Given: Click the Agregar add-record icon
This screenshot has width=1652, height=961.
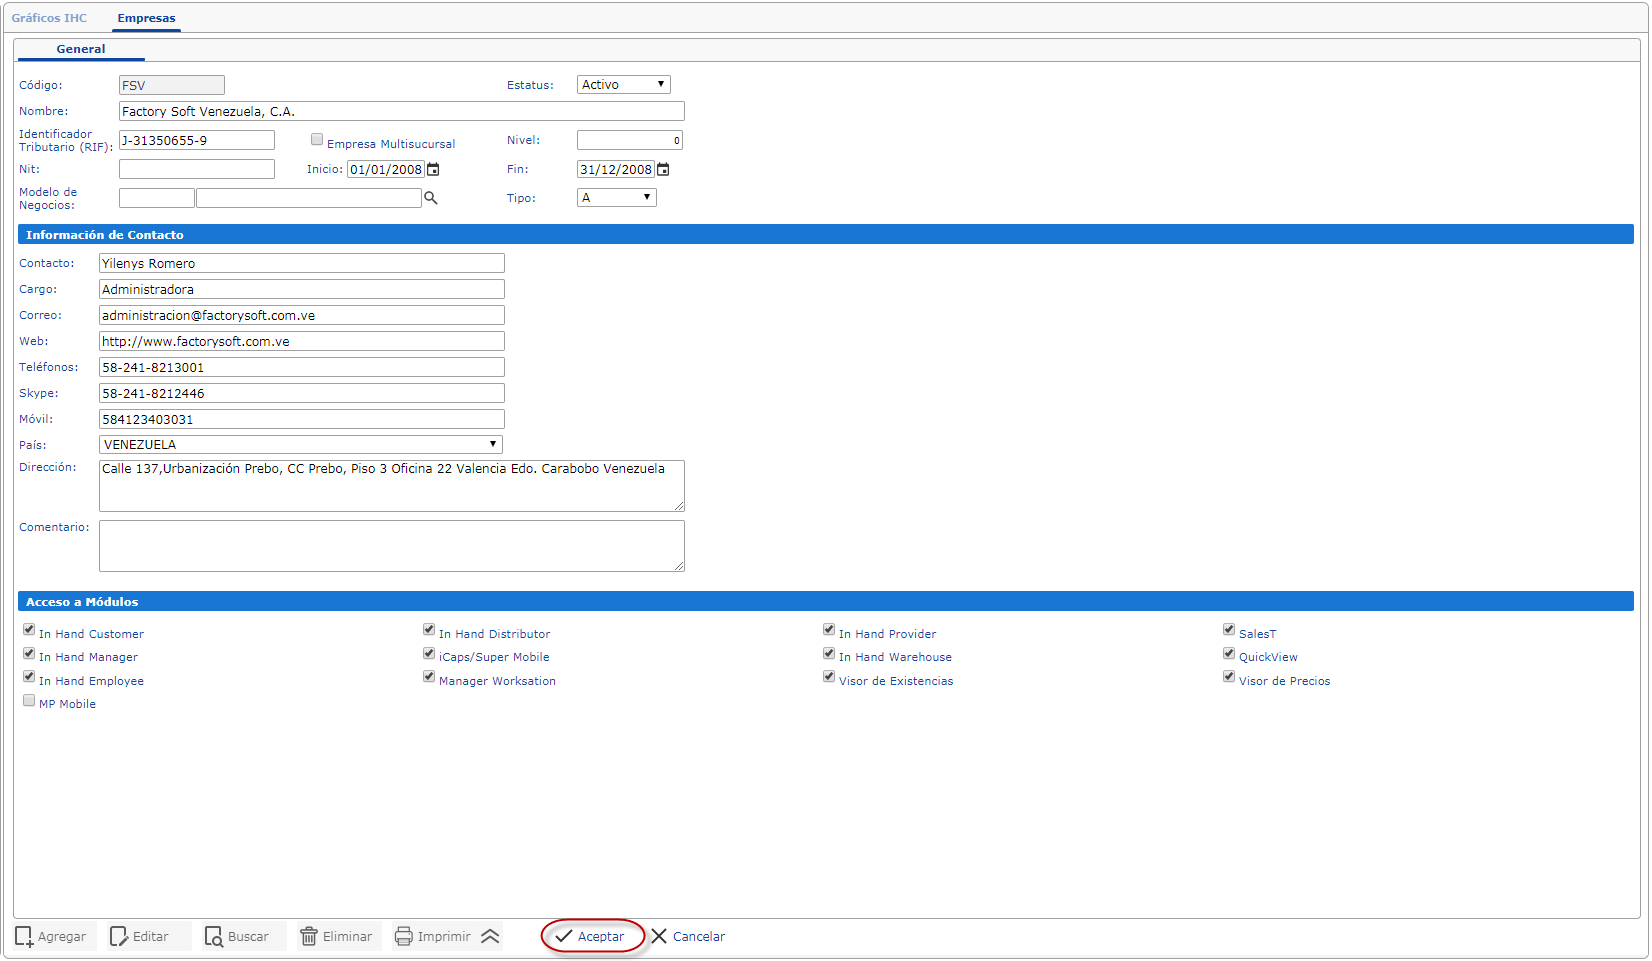Looking at the screenshot, I should tap(25, 937).
